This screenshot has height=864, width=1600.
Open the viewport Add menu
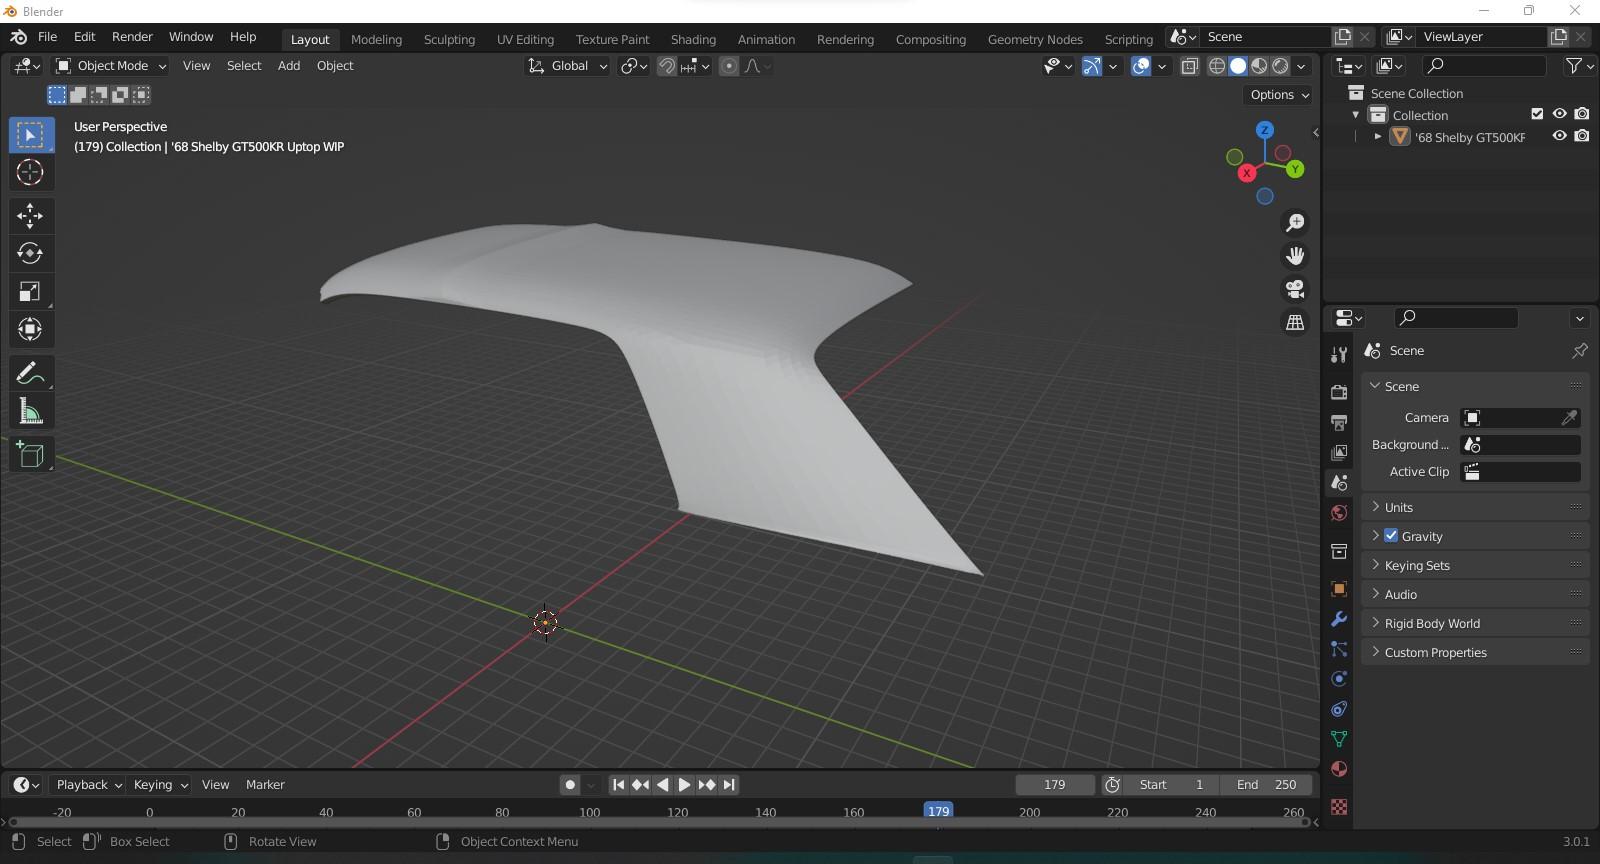click(x=289, y=66)
